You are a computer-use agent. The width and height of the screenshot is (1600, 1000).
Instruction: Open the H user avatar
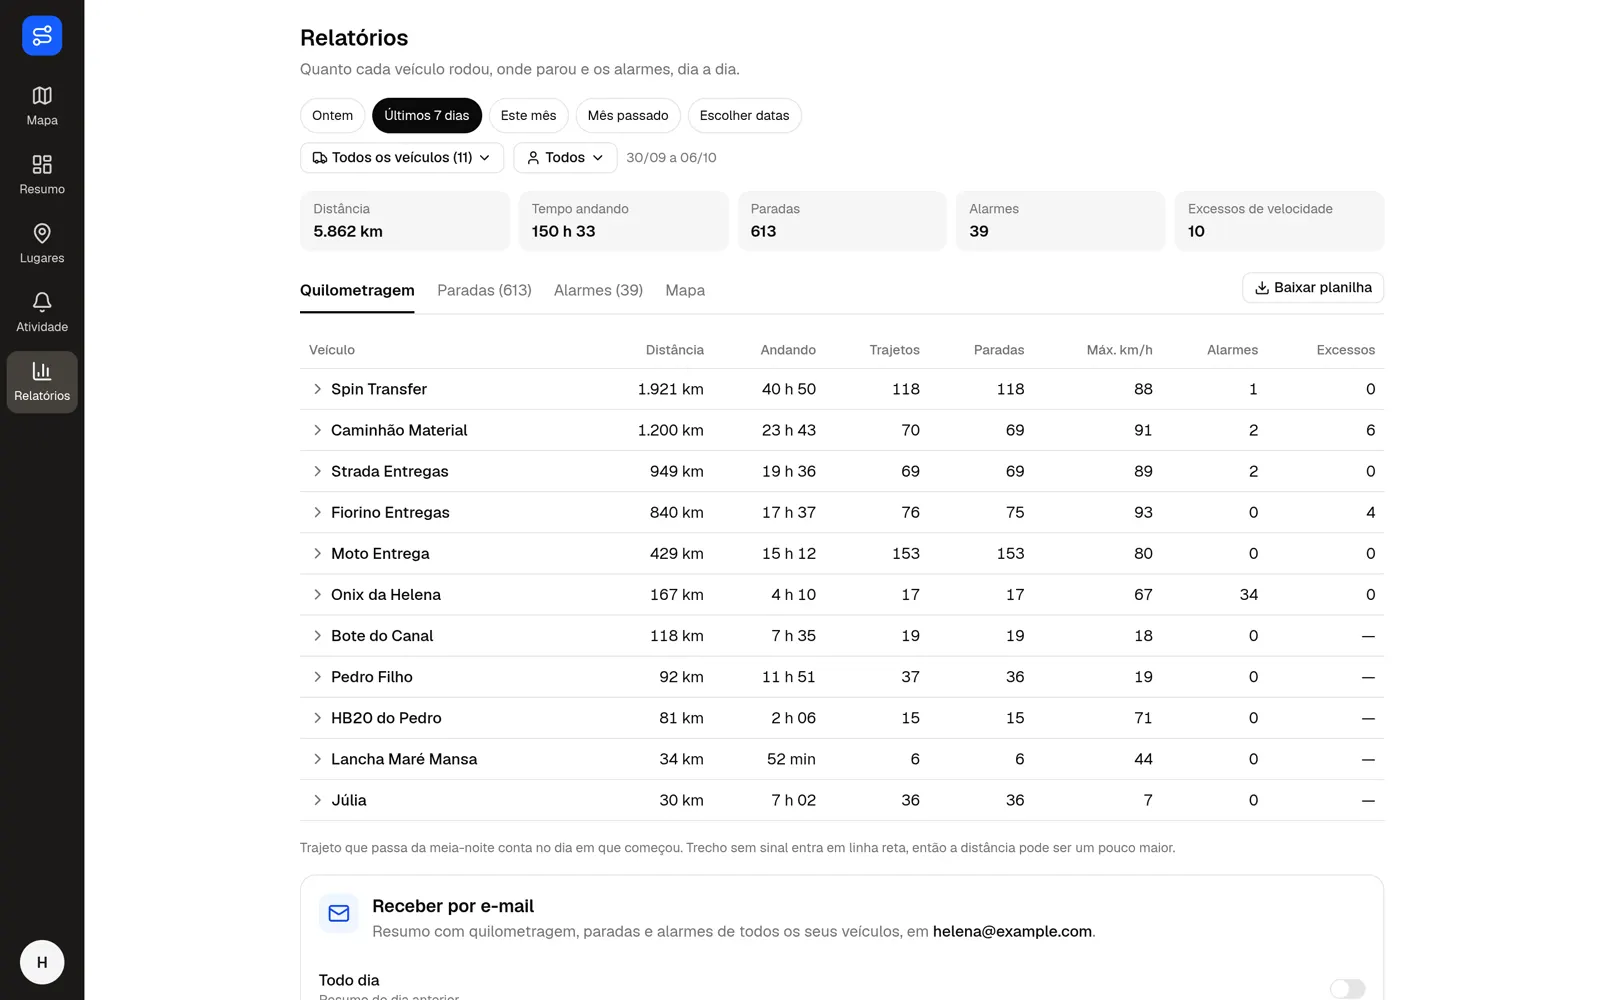pyautogui.click(x=42, y=962)
